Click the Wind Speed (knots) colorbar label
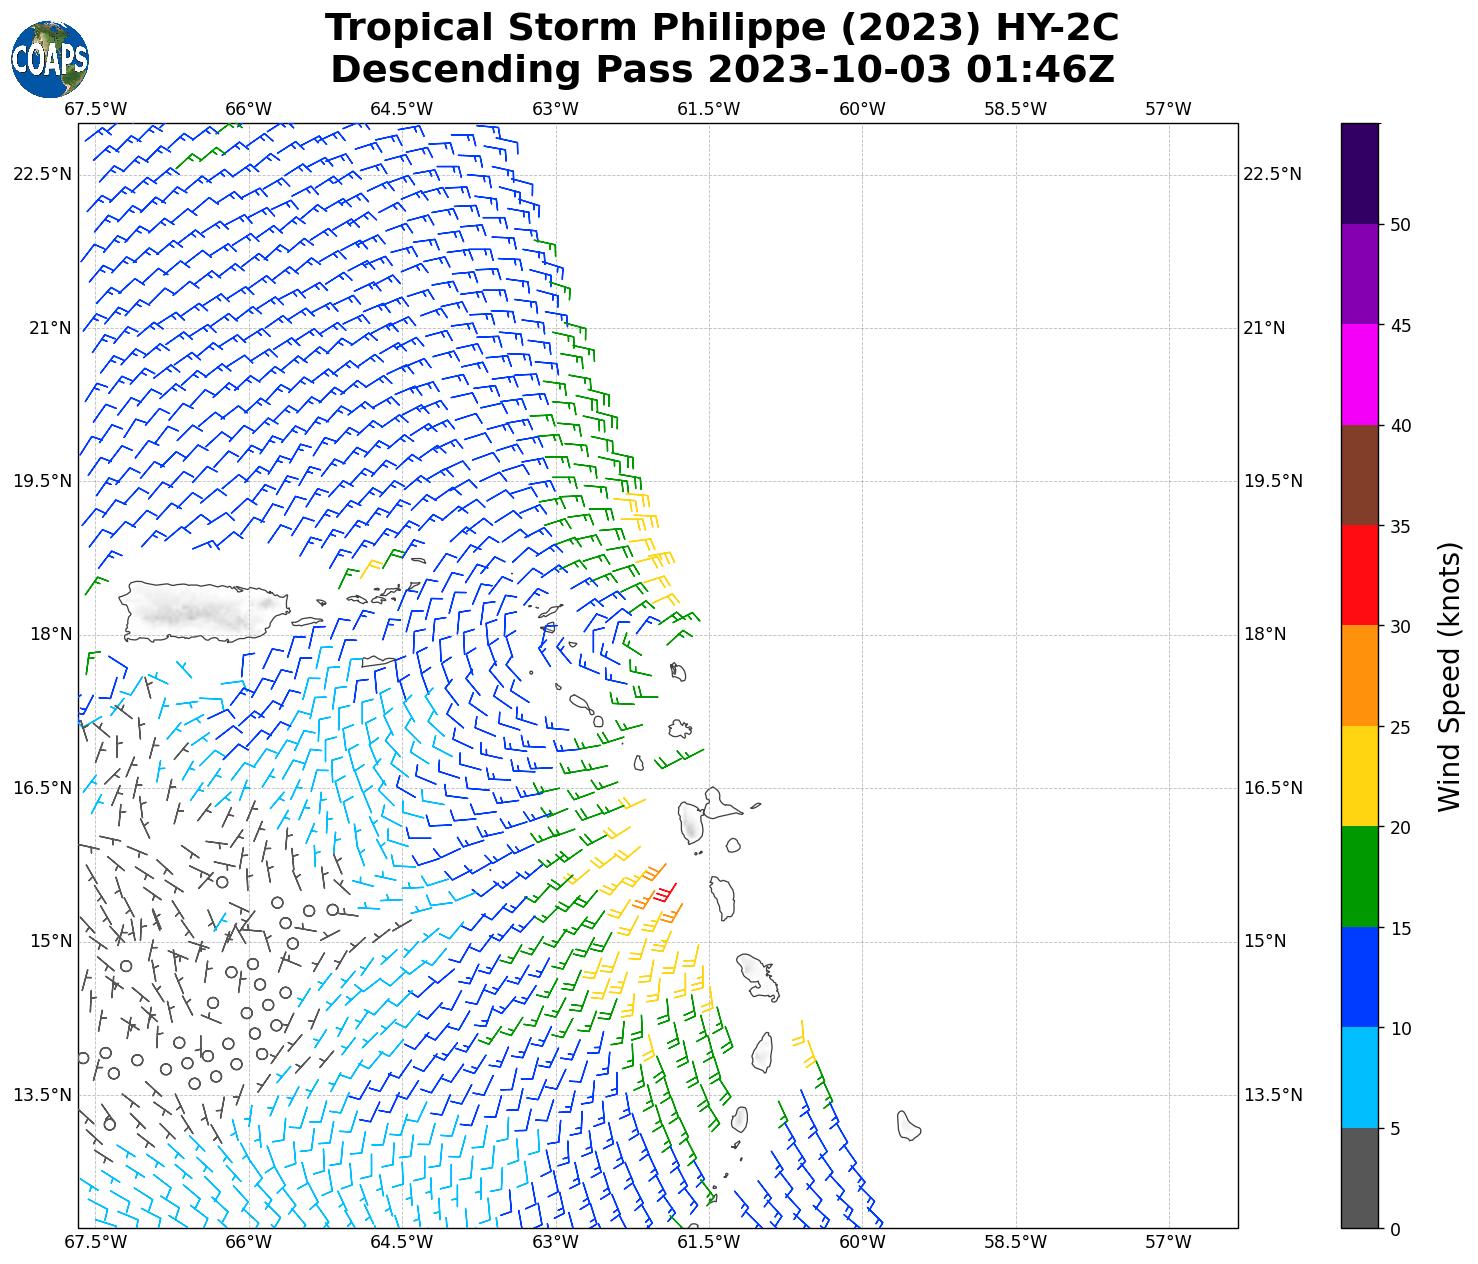1478x1264 pixels. point(1449,676)
